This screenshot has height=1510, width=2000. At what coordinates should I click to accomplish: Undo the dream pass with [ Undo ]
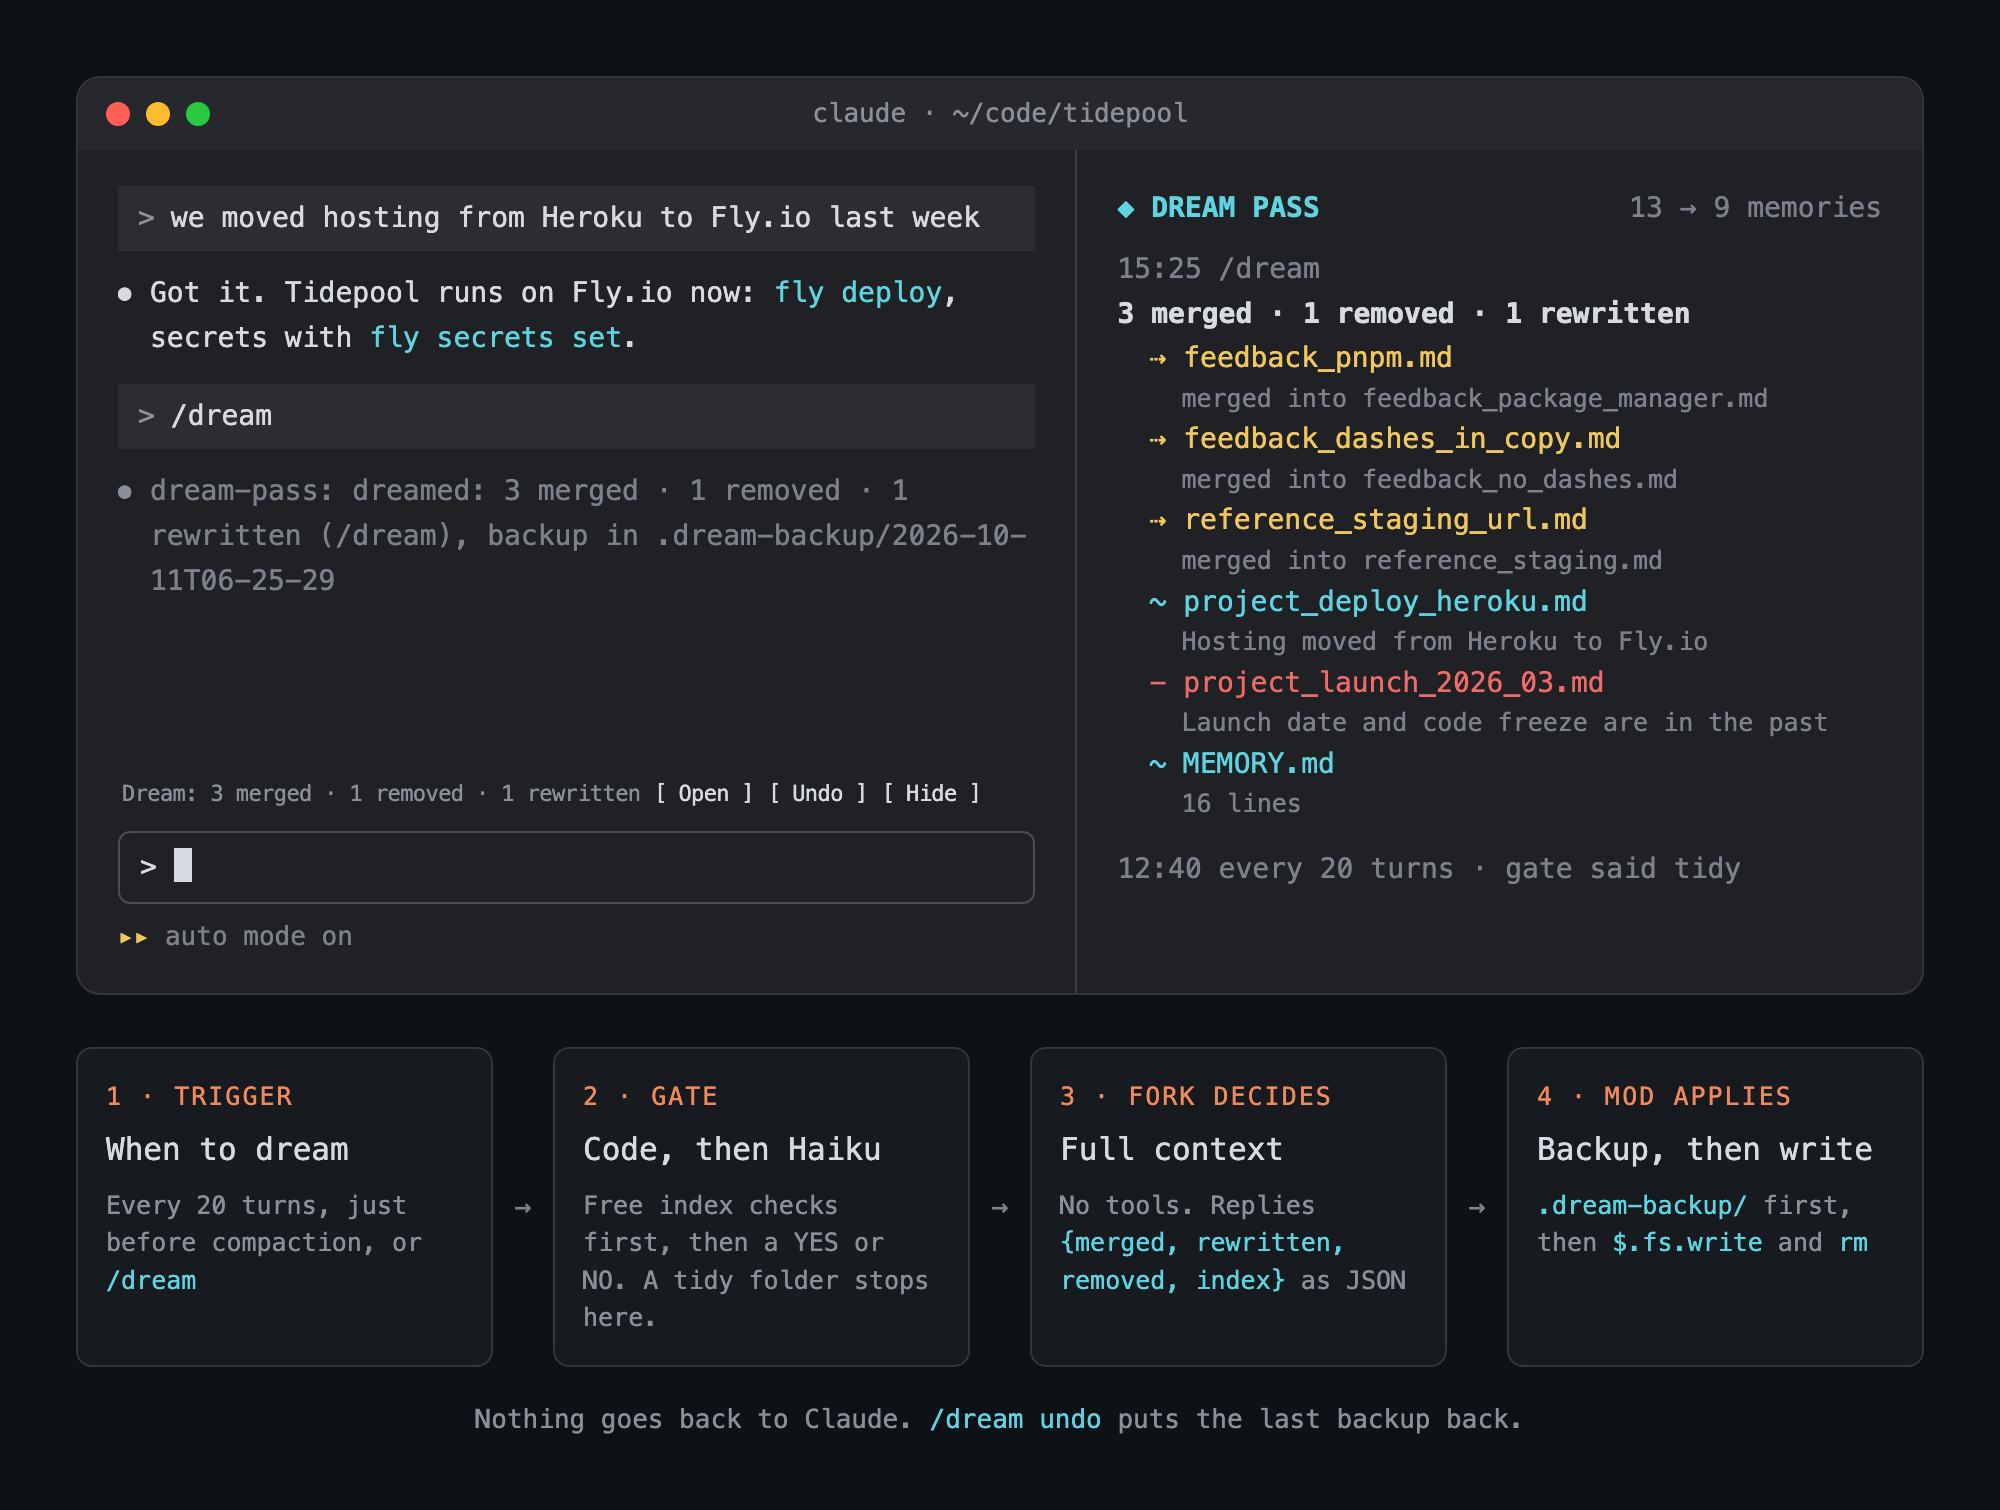pyautogui.click(x=818, y=794)
